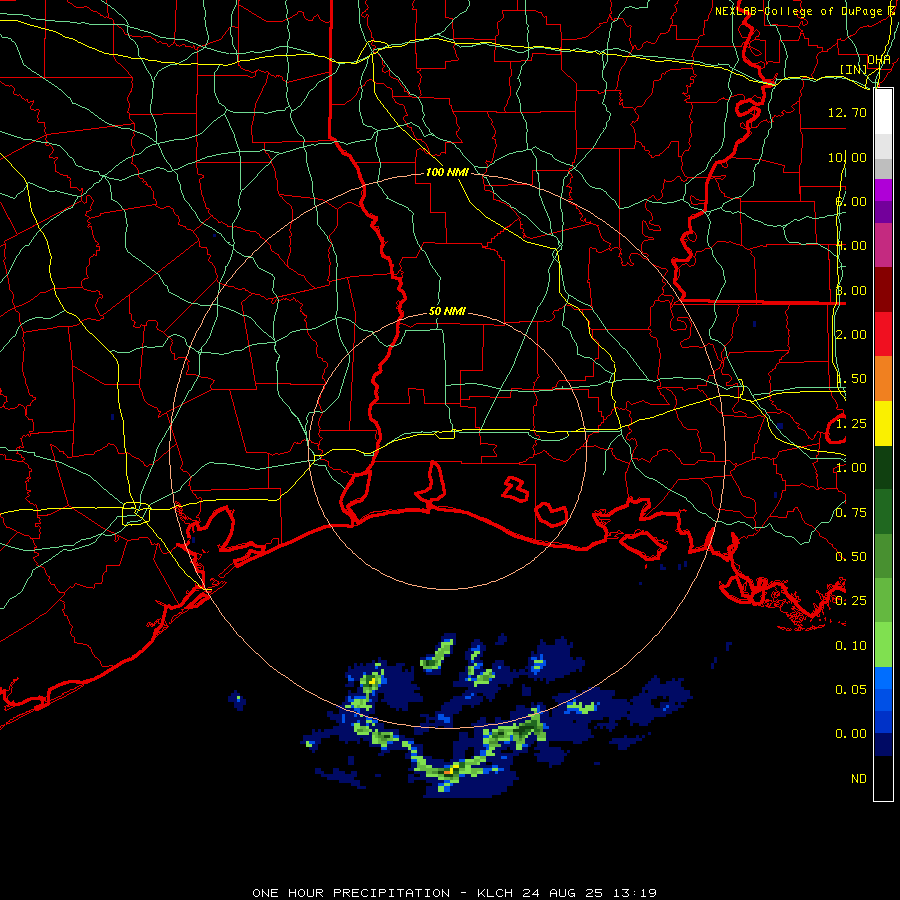Screen dimensions: 900x900
Task: Click the '50 NMI' range ring label
Action: tap(447, 311)
